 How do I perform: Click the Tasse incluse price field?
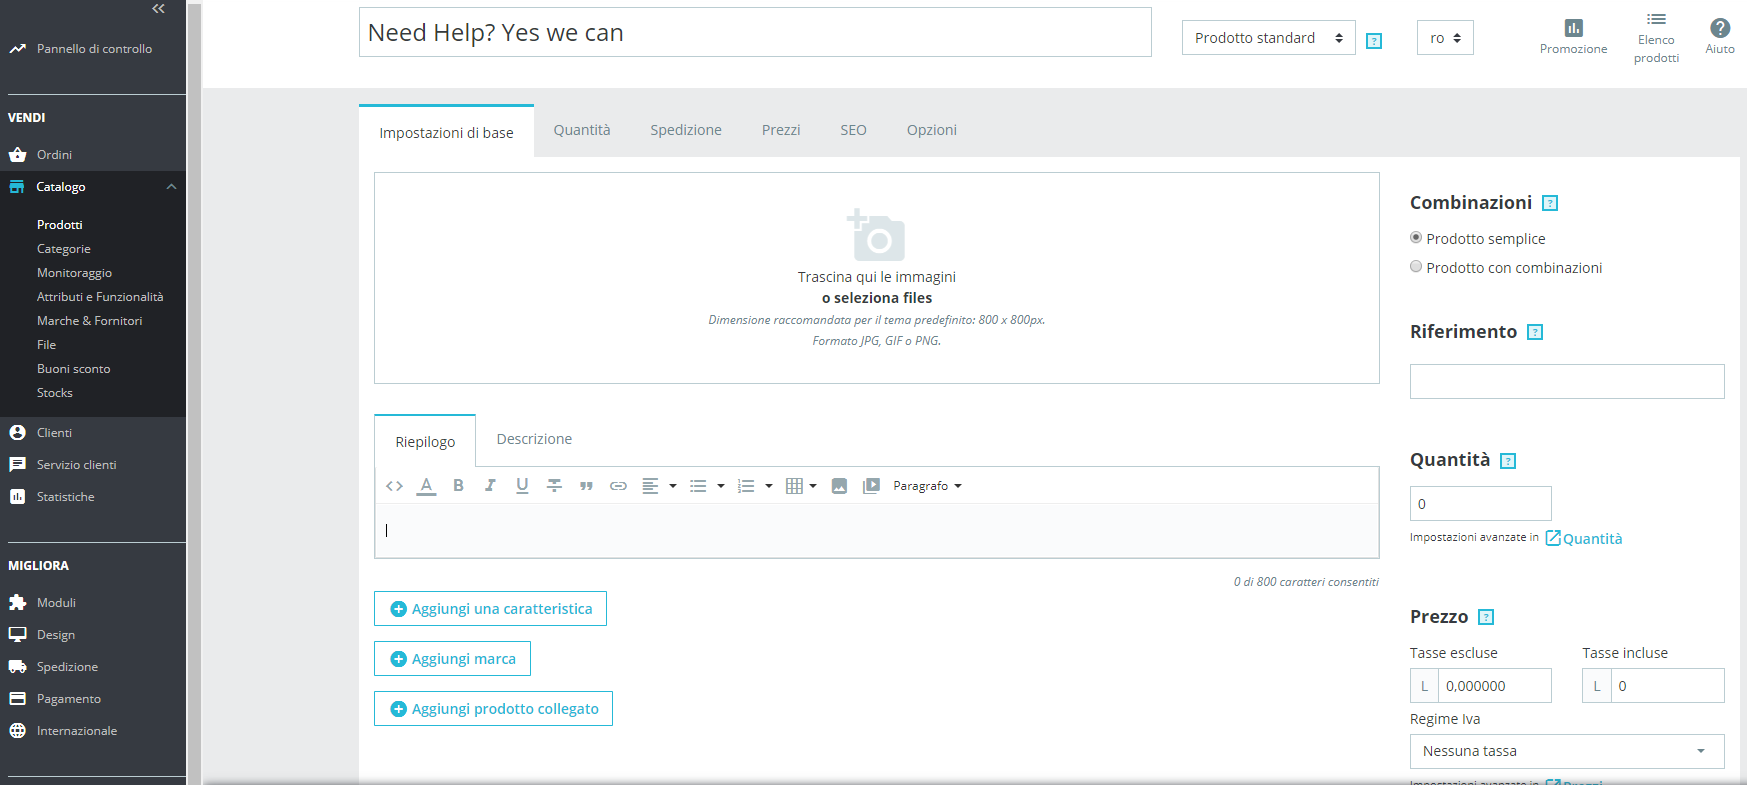coord(1667,686)
